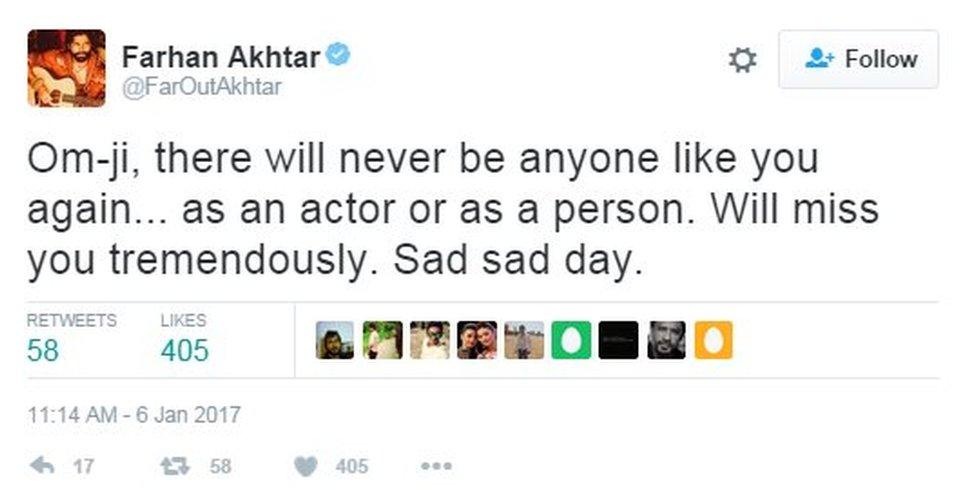The height and width of the screenshot is (490, 976).
Task: Click the bearded man avatar beside orange egg
Action: pyautogui.click(x=666, y=340)
